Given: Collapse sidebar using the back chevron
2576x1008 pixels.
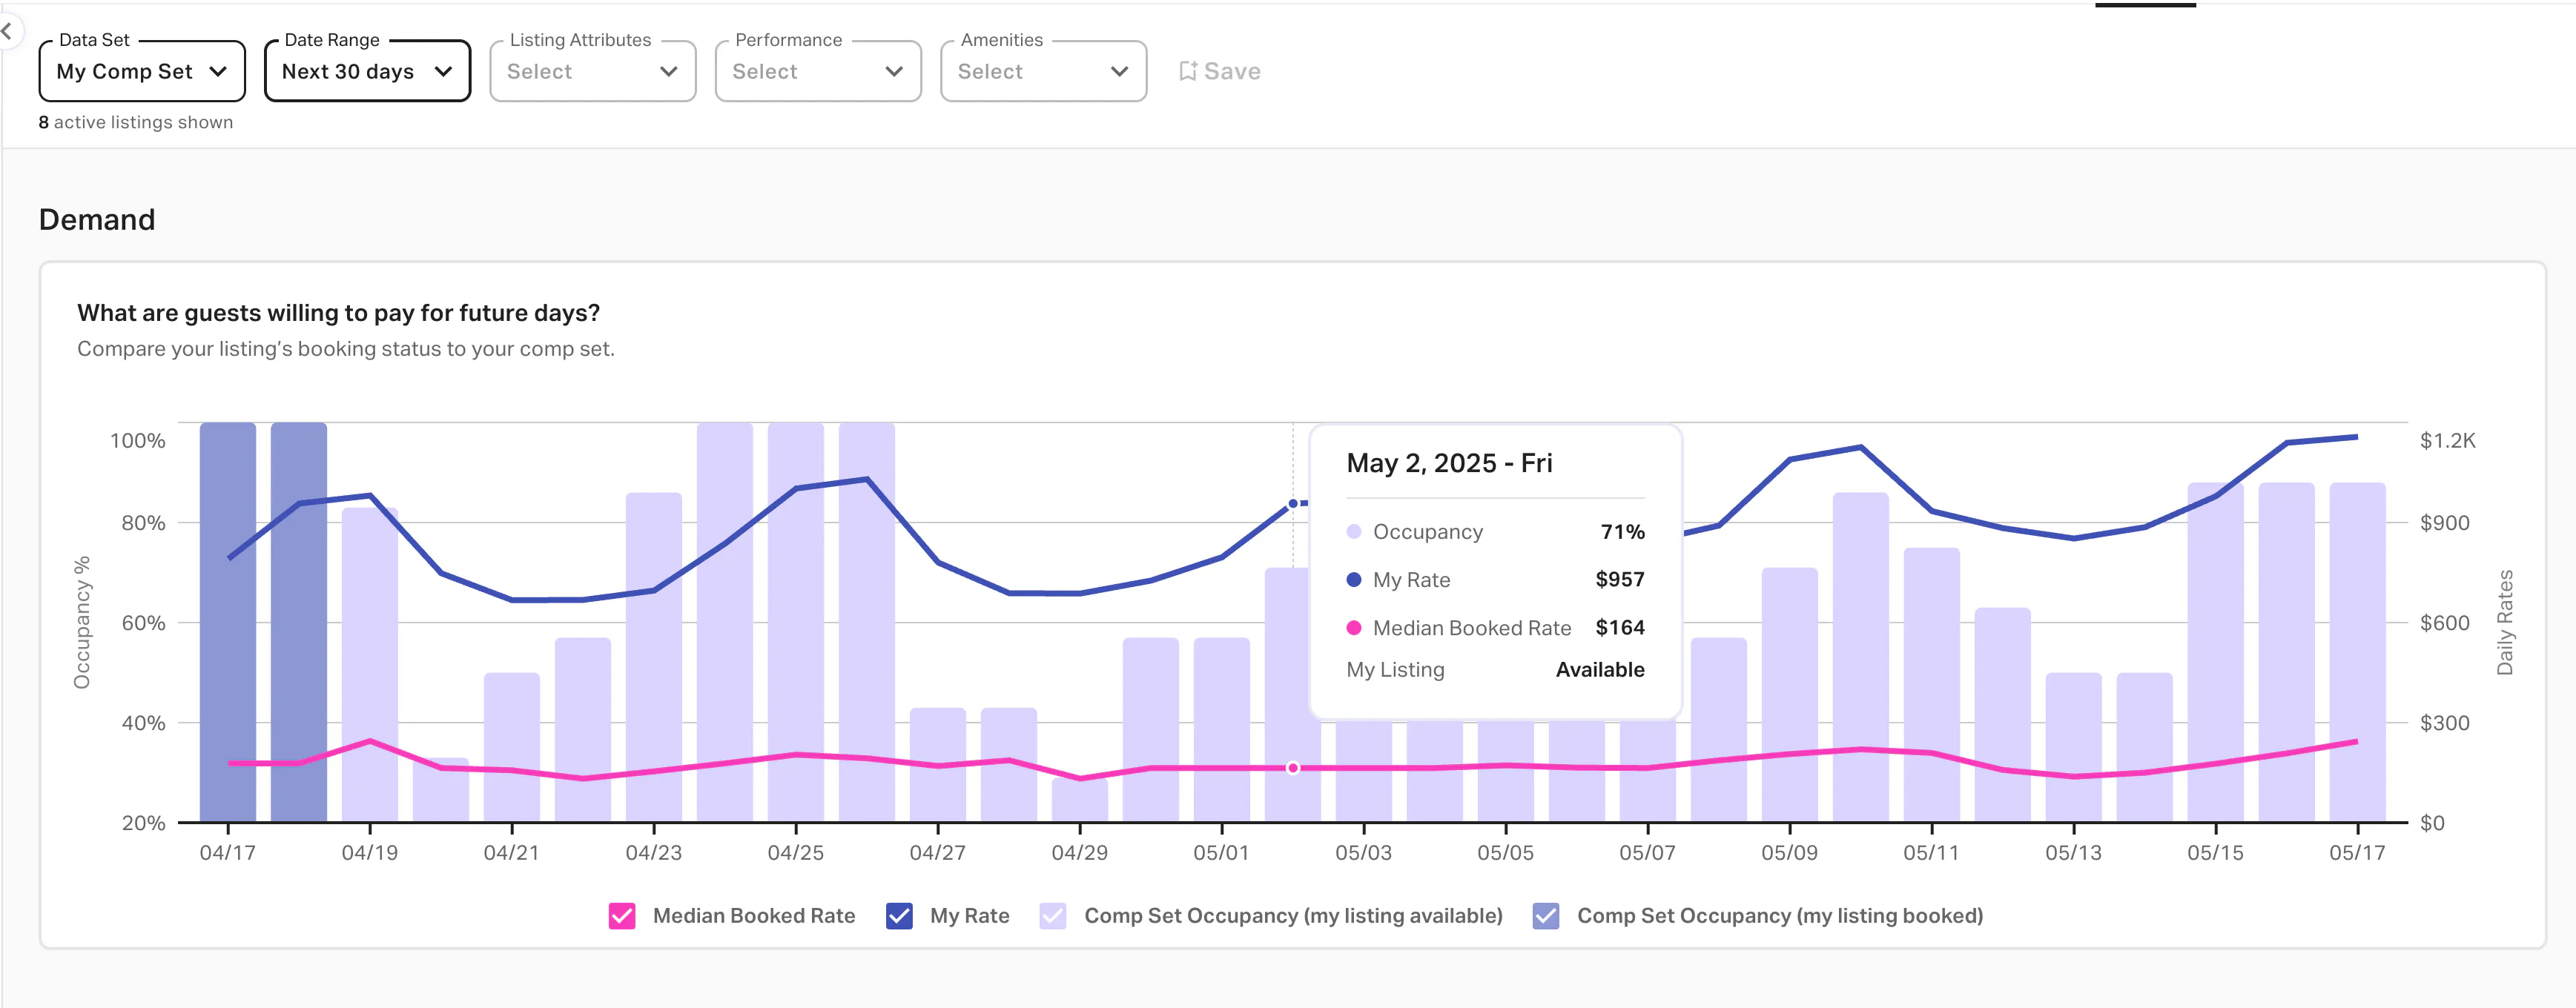Looking at the screenshot, I should coord(7,31).
